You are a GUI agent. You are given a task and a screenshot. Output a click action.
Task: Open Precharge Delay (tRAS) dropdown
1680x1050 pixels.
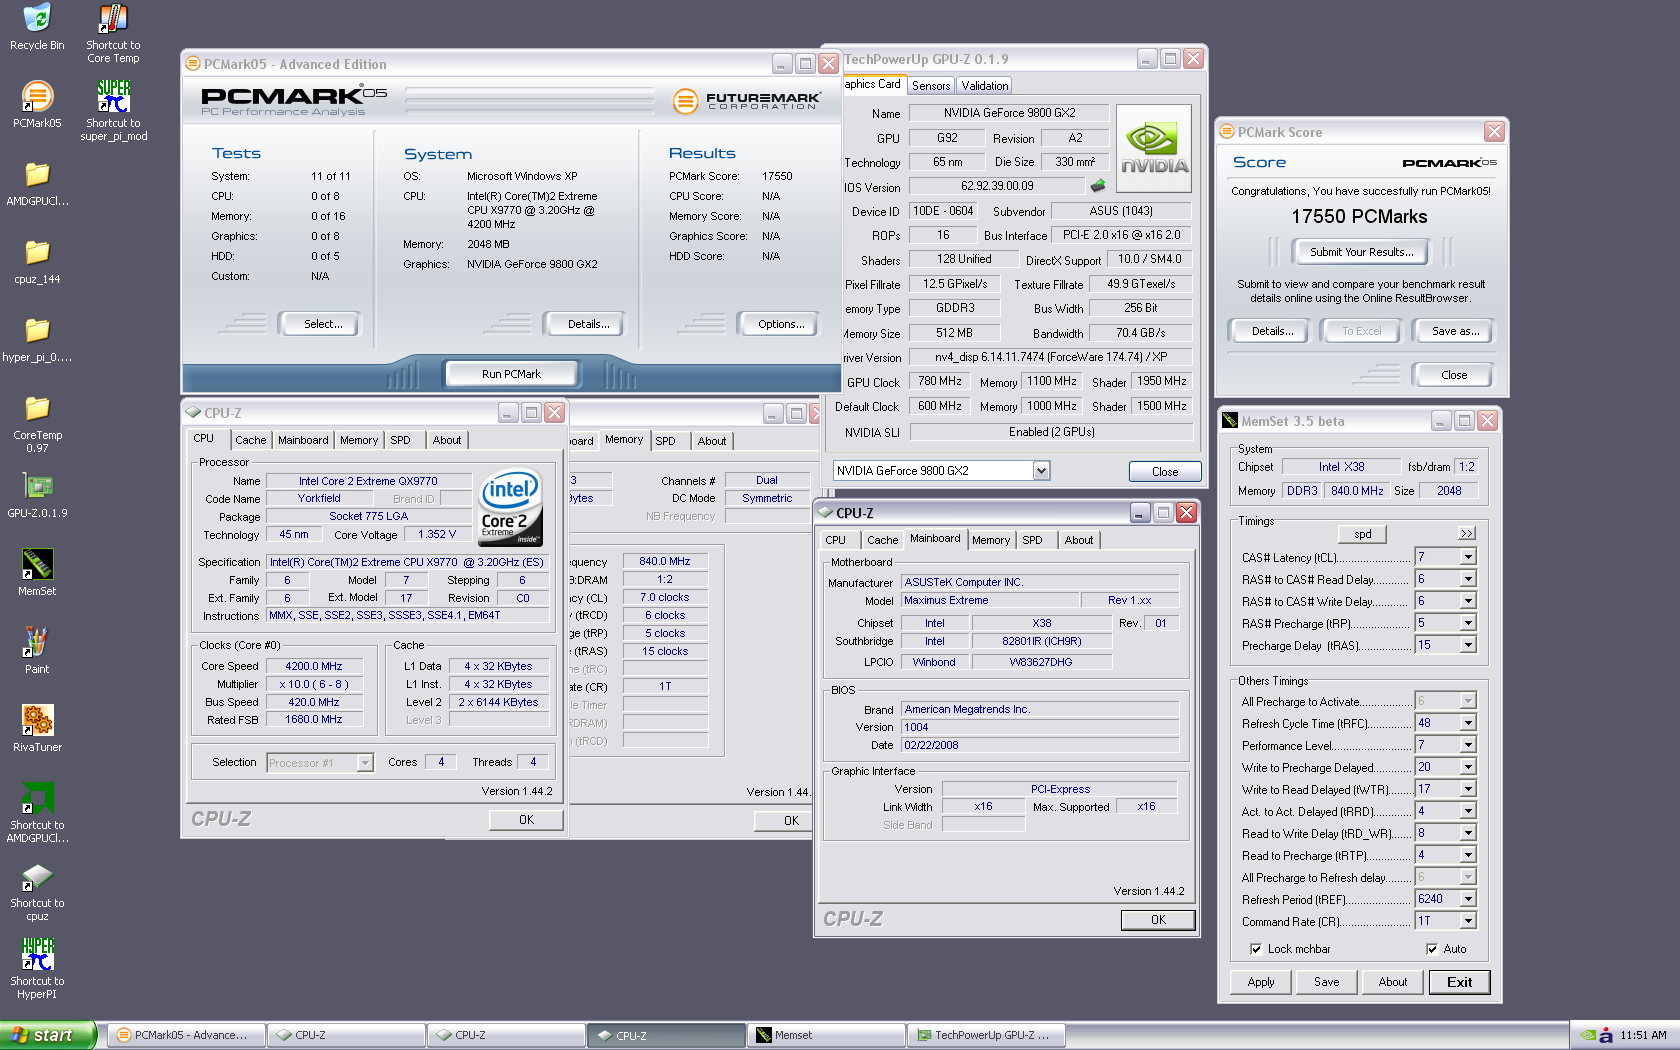[1468, 645]
